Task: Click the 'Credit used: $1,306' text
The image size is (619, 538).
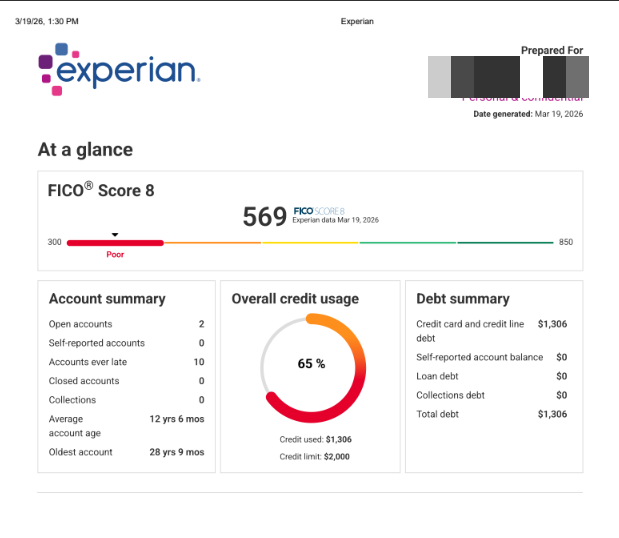Action: tap(315, 439)
